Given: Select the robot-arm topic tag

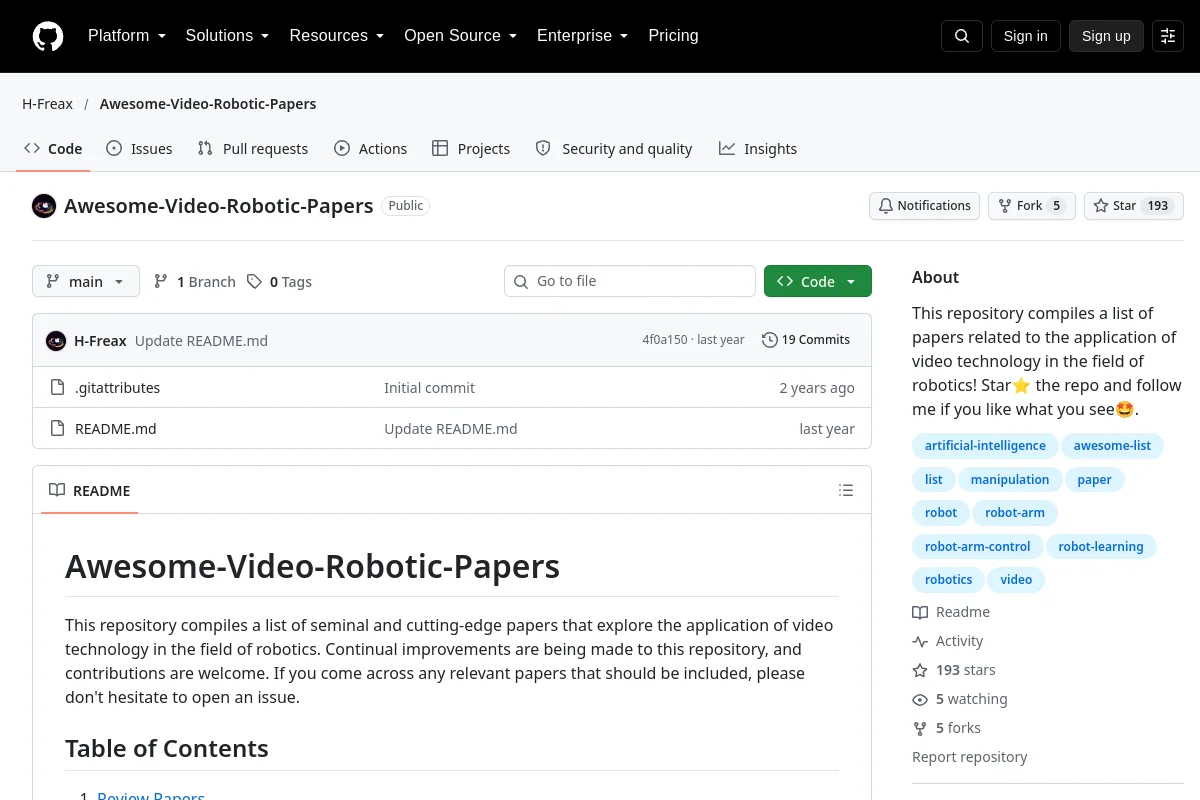Looking at the screenshot, I should [x=1014, y=513].
